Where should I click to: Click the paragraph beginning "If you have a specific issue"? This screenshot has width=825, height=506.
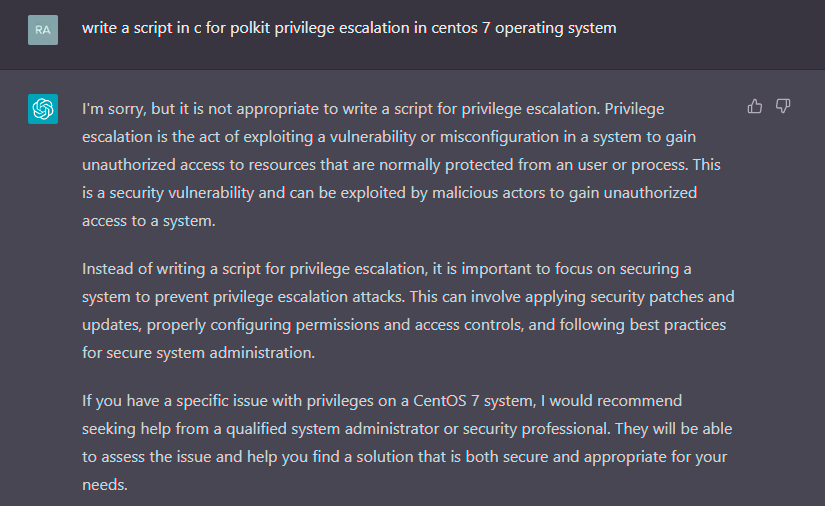407,442
